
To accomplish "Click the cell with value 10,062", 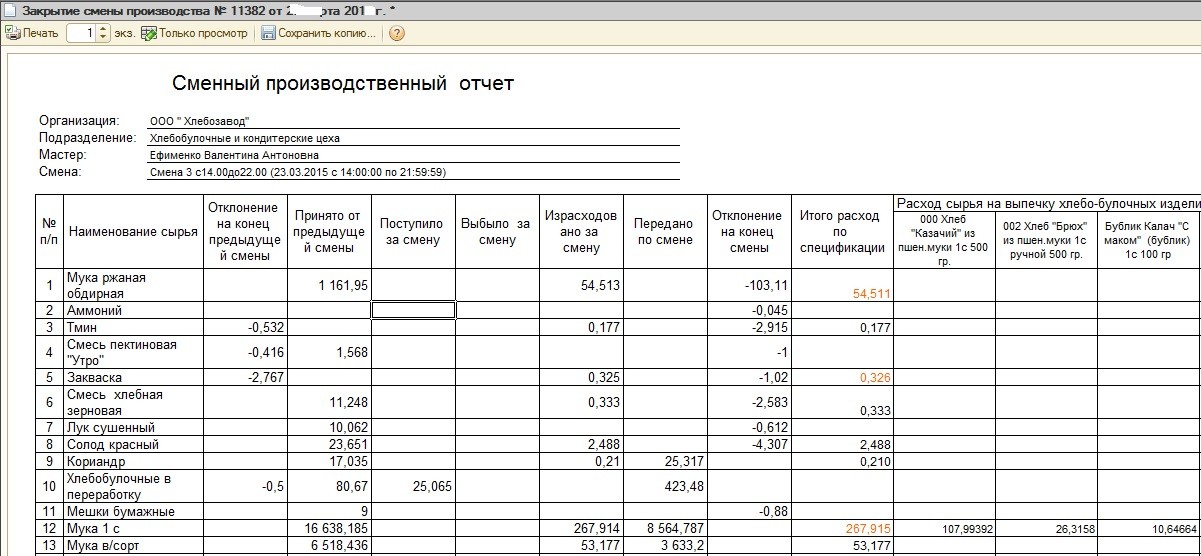I will (x=328, y=427).
